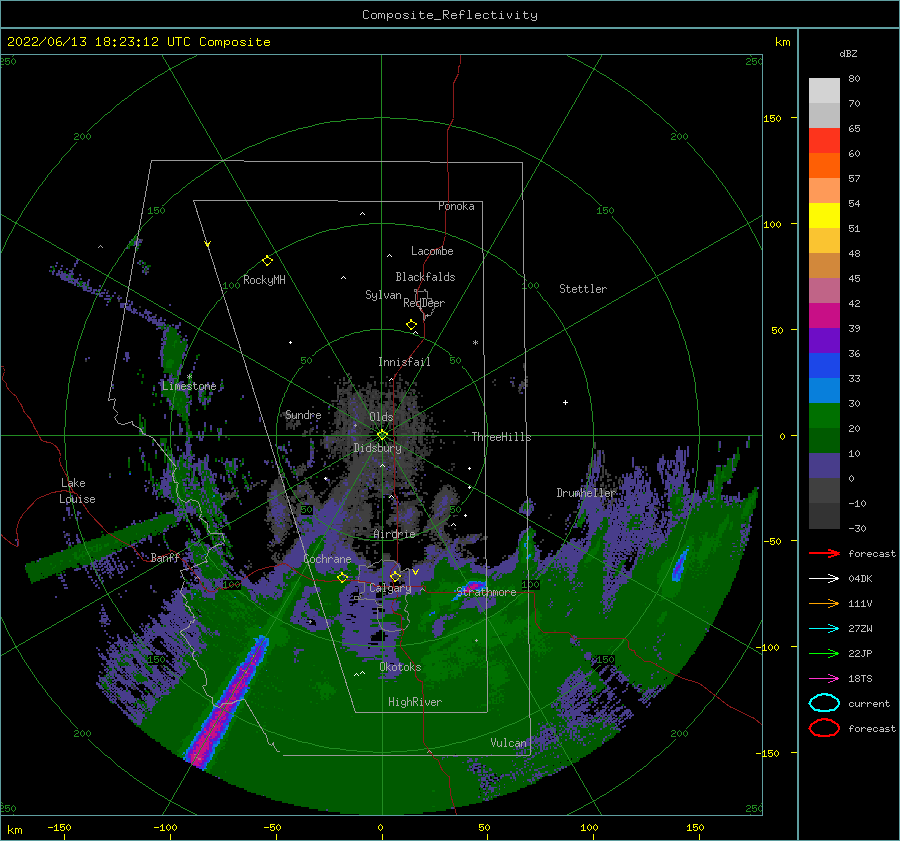This screenshot has width=900, height=841.
Task: Select the cyan 27ZW arrow legend icon
Action: pos(824,629)
